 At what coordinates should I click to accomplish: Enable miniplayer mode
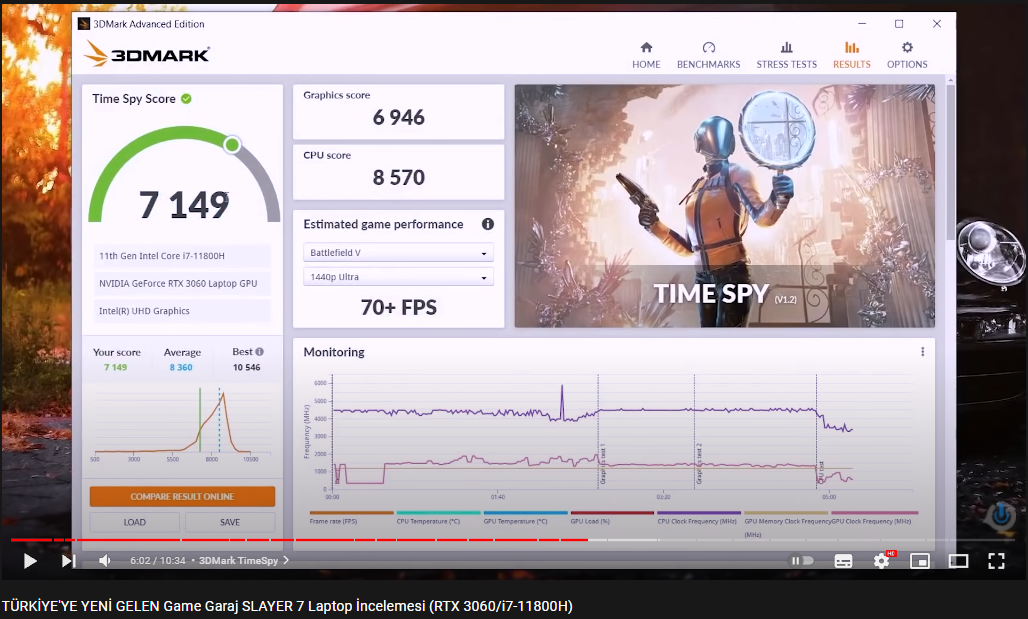click(920, 561)
